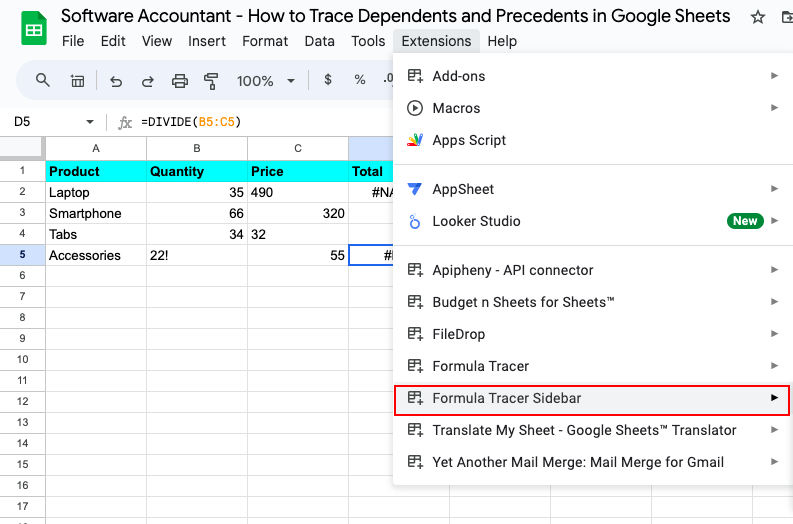The width and height of the screenshot is (793, 524).
Task: Expand the Apipheny submenu arrow
Action: tap(774, 270)
